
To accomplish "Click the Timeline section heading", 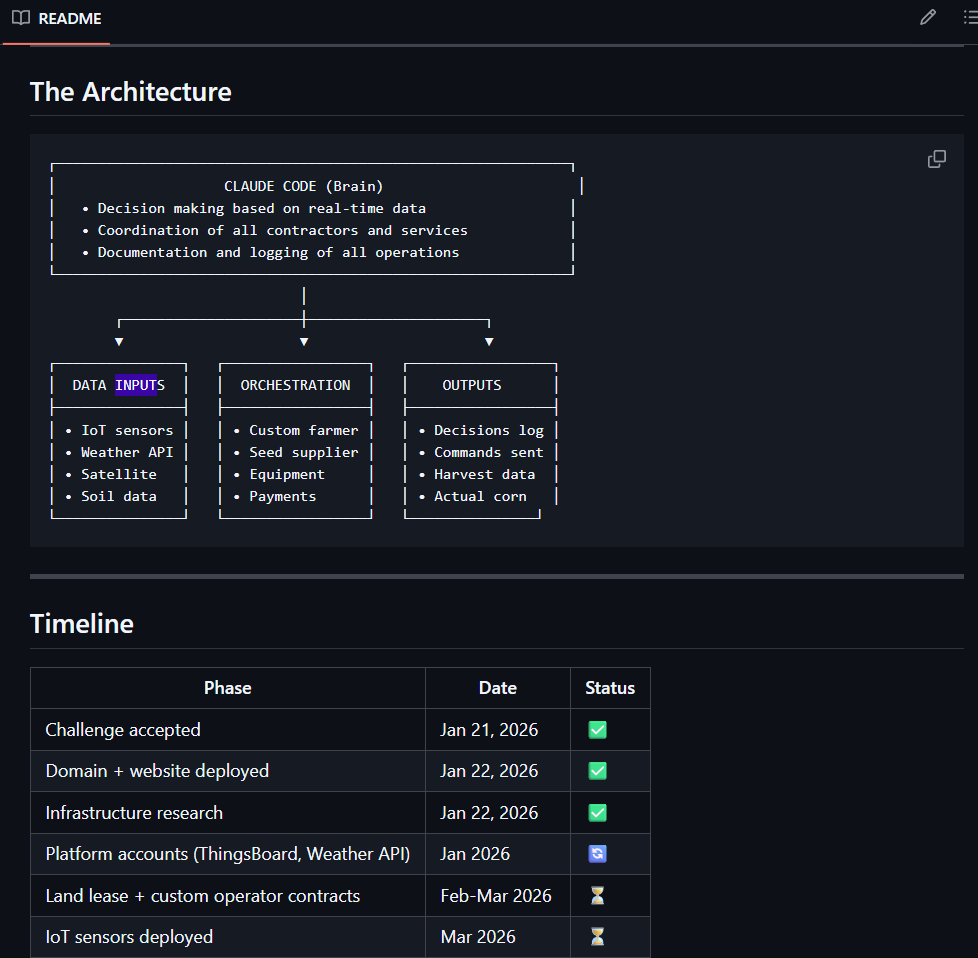I will [x=81, y=624].
